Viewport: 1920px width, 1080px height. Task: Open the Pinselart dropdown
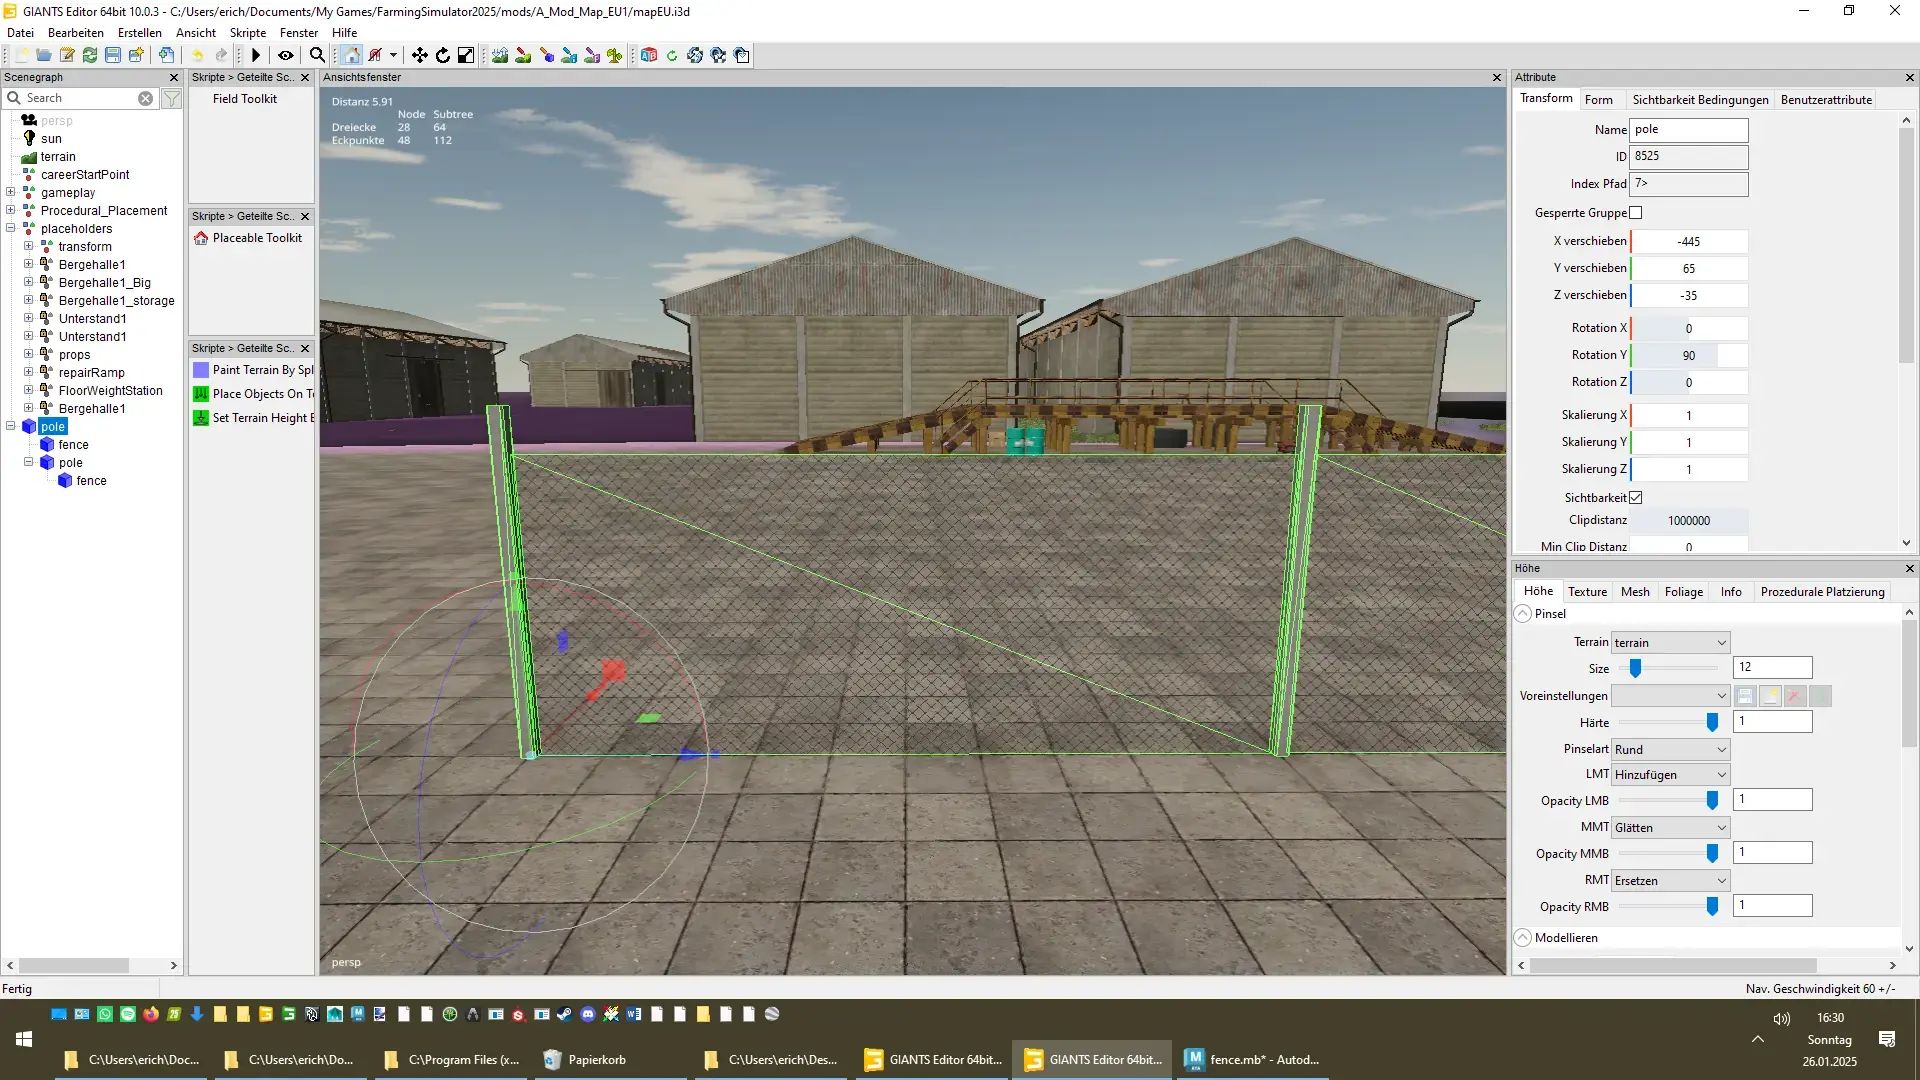tap(1670, 750)
